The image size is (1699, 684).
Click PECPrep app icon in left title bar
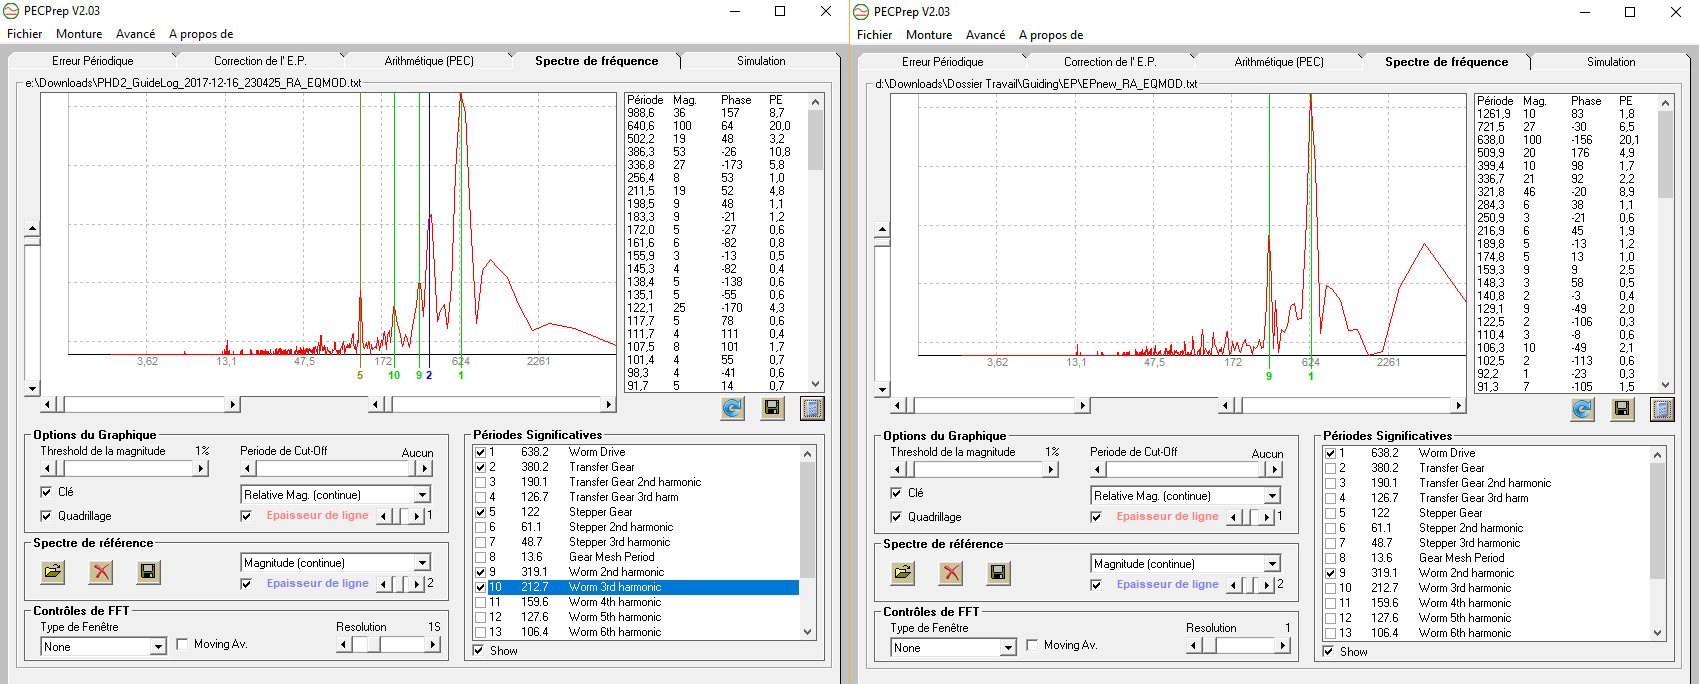point(12,11)
